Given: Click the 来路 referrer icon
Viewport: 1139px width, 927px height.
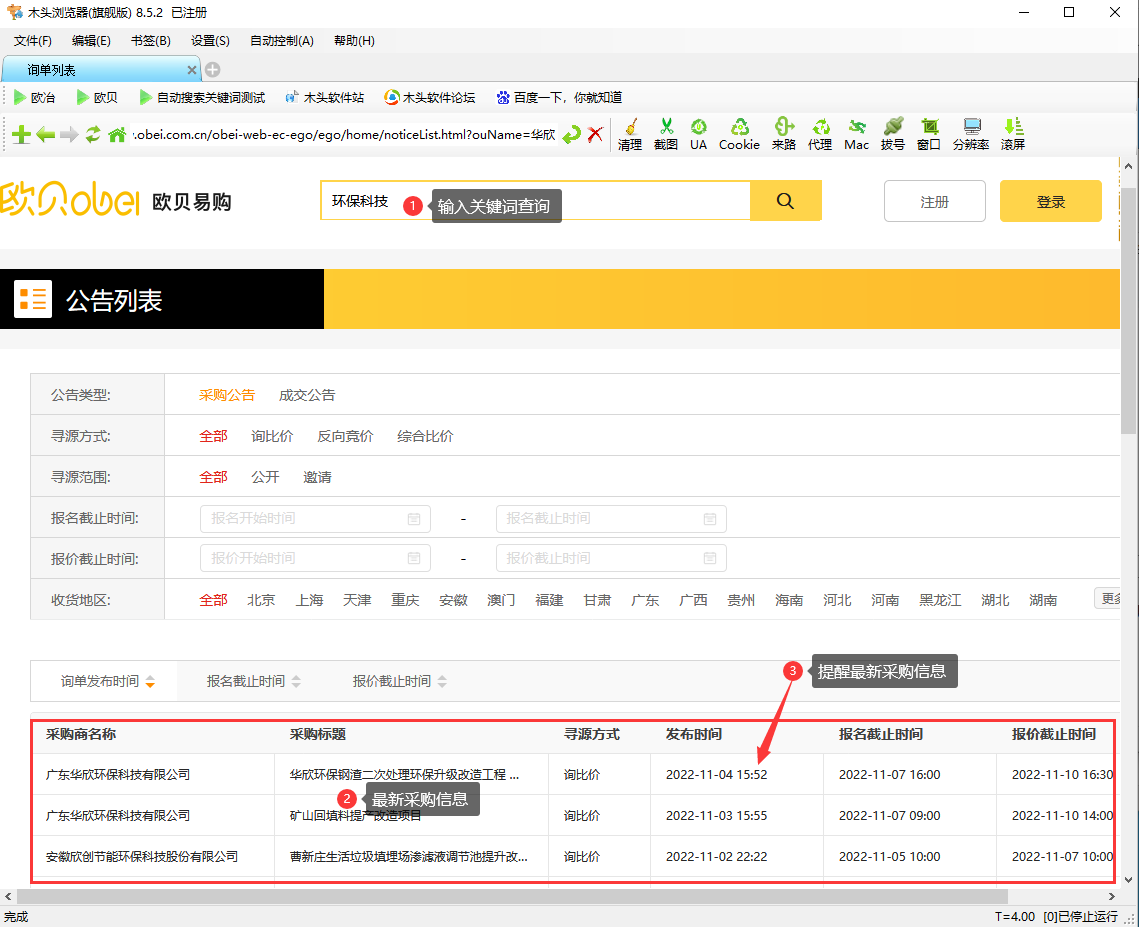Looking at the screenshot, I should click(x=784, y=134).
